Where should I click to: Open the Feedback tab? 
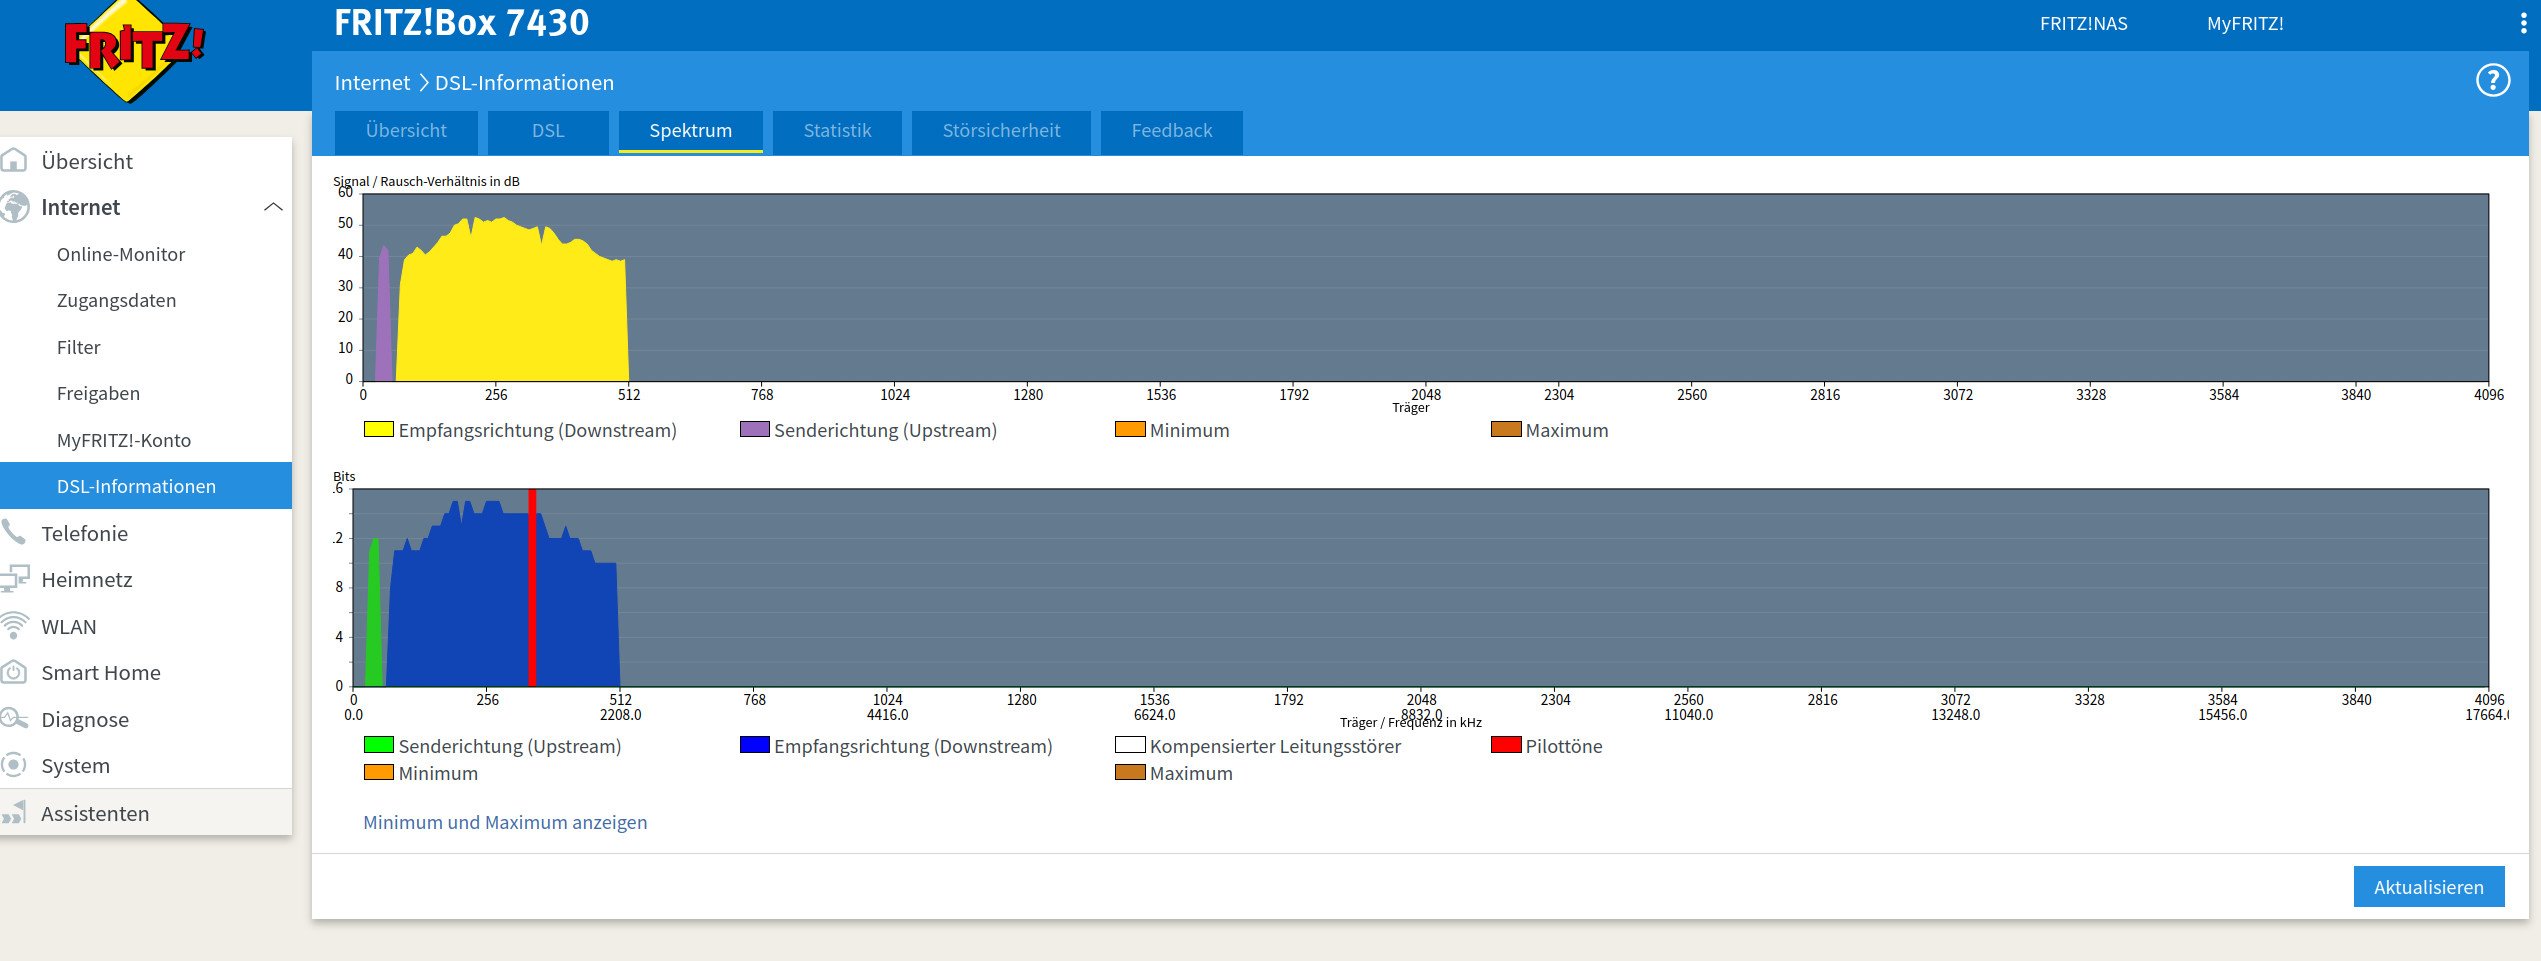(1171, 131)
